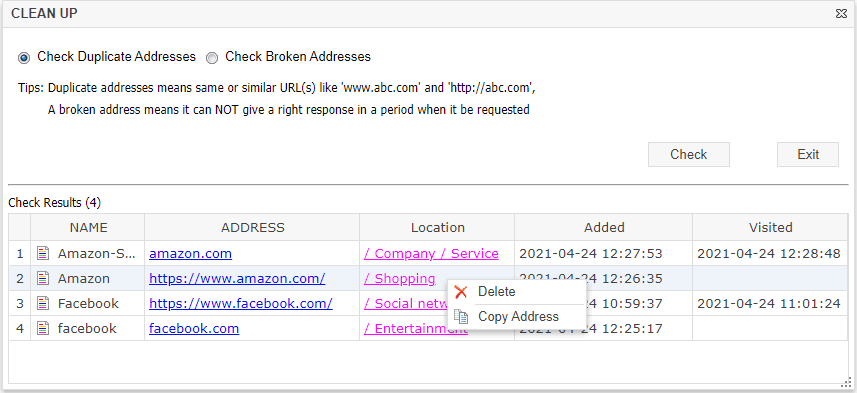The image size is (857, 393).
Task: Sort results by the NAME column header
Action: point(88,227)
